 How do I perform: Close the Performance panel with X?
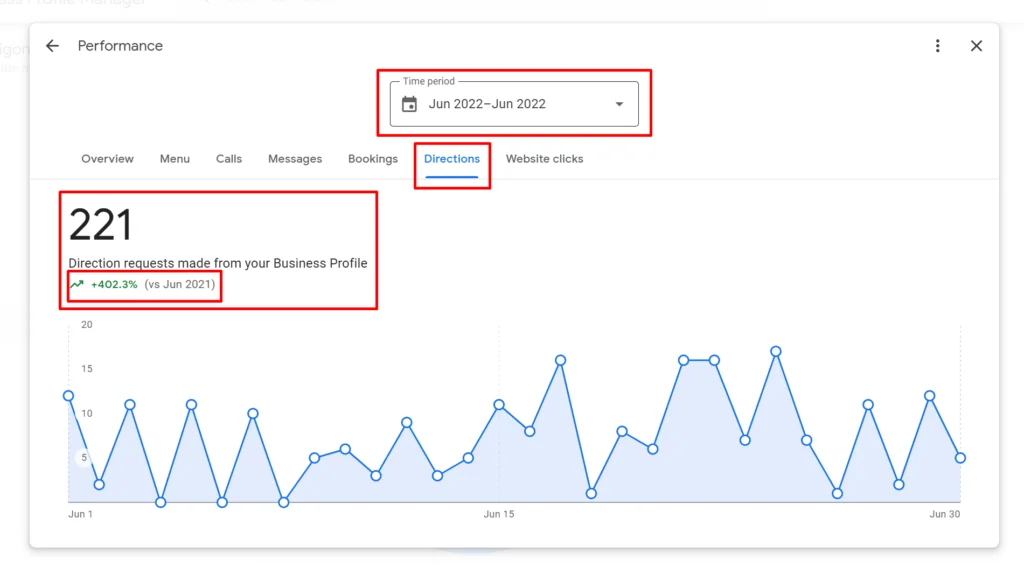click(976, 46)
